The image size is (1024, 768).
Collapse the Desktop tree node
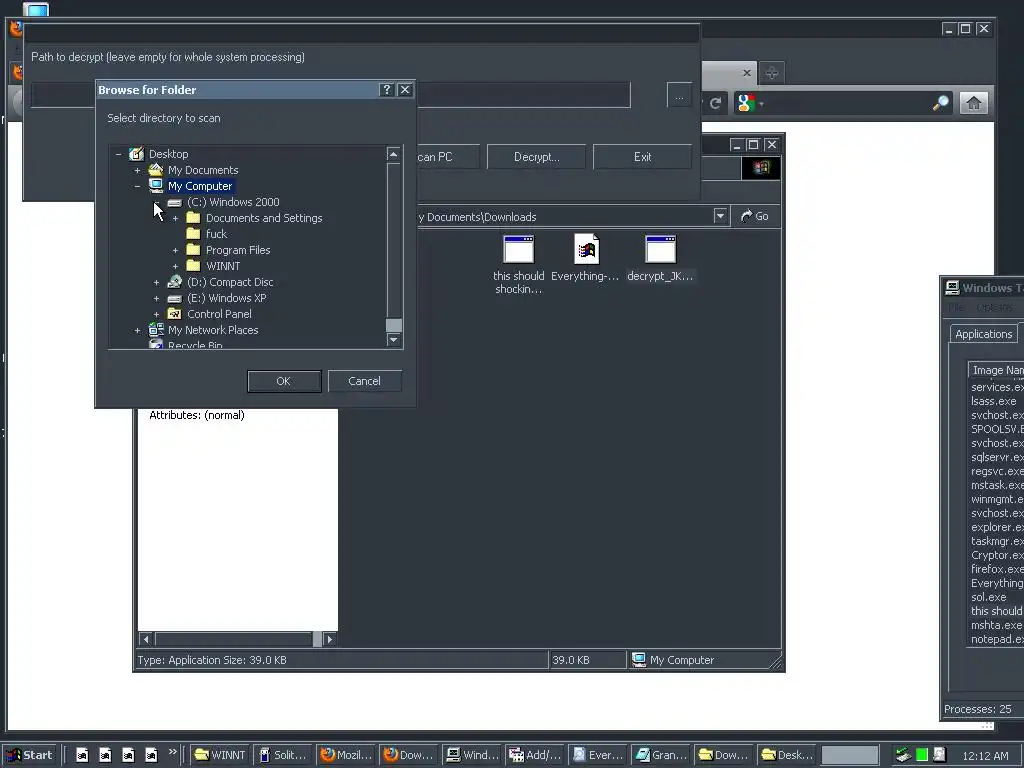click(118, 154)
